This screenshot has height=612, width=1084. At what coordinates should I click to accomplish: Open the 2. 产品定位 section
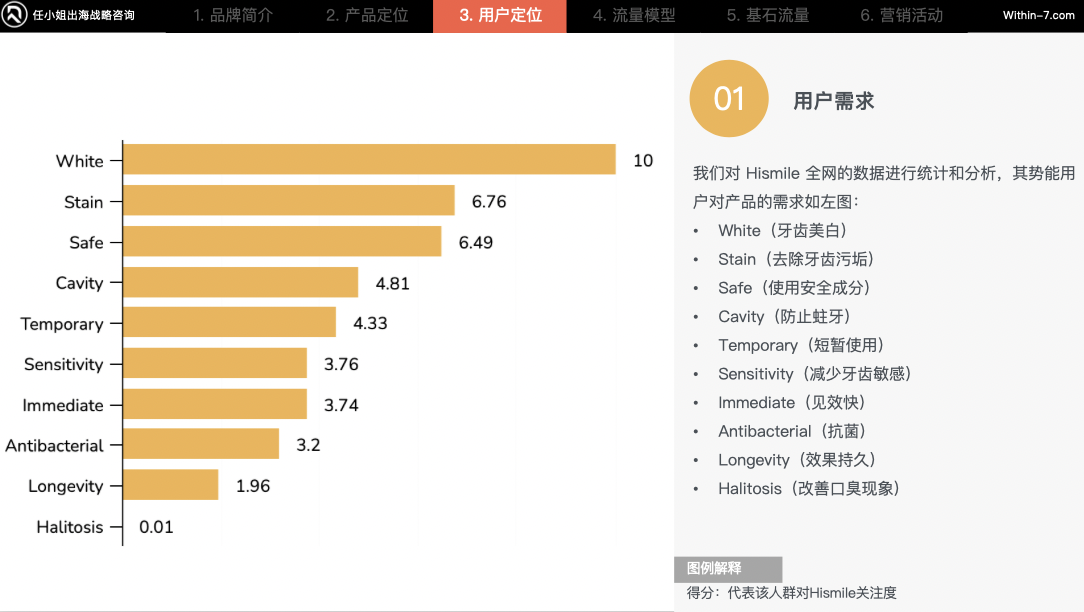pyautogui.click(x=366, y=16)
